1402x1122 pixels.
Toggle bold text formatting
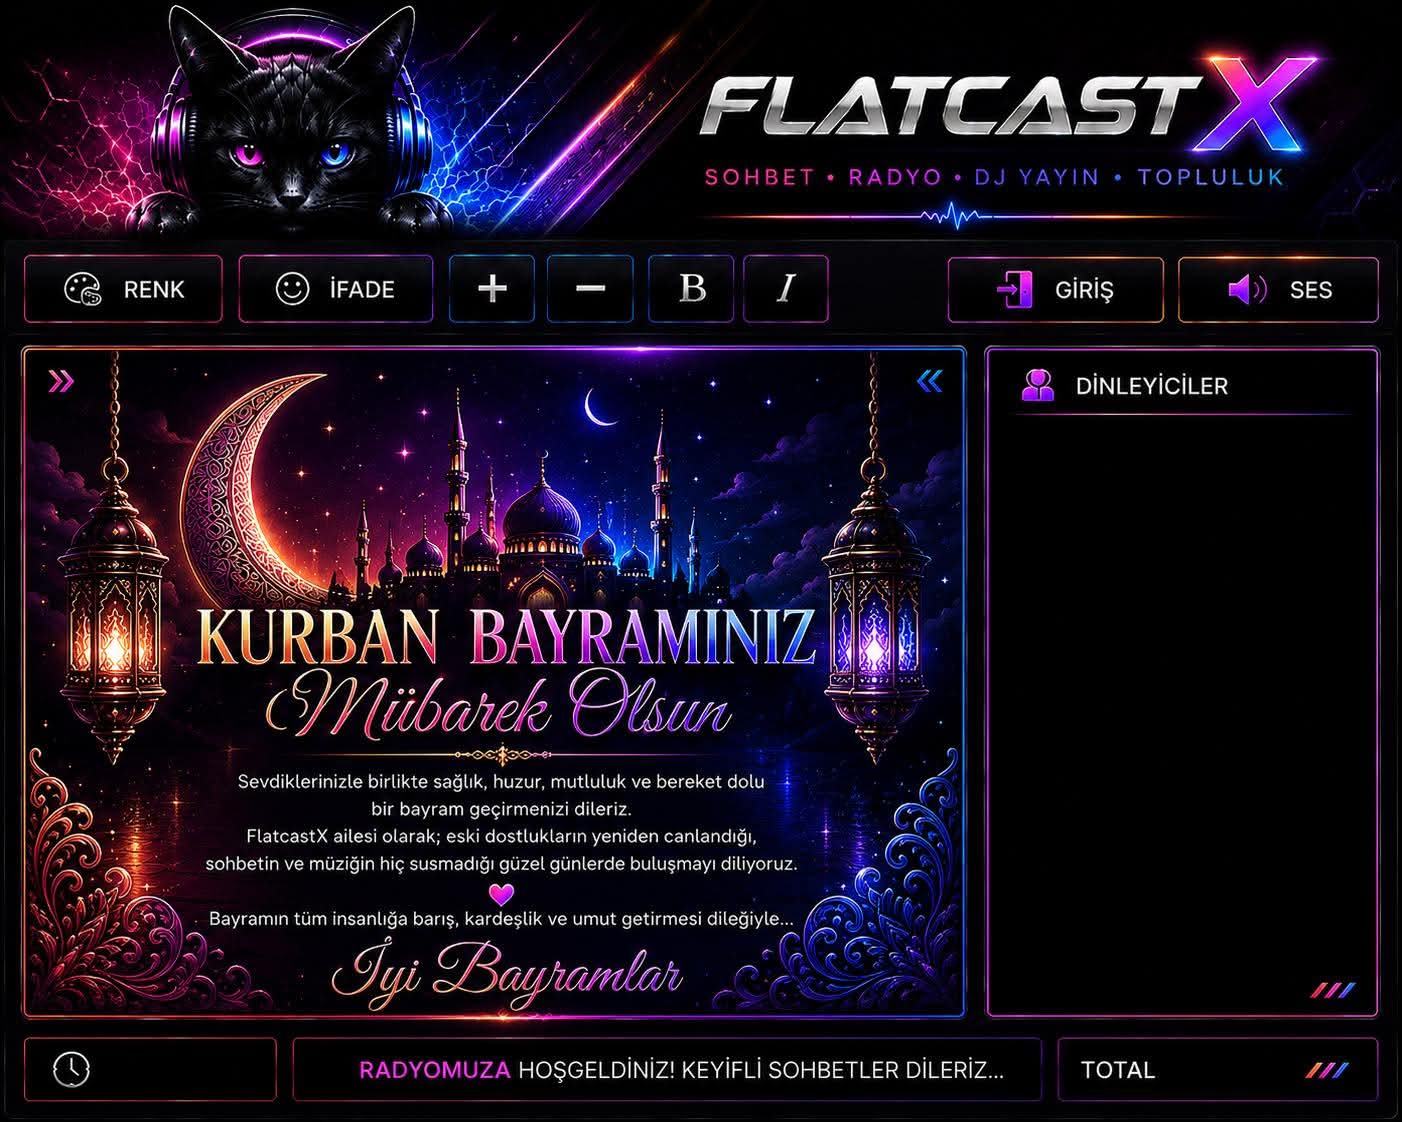[x=691, y=289]
